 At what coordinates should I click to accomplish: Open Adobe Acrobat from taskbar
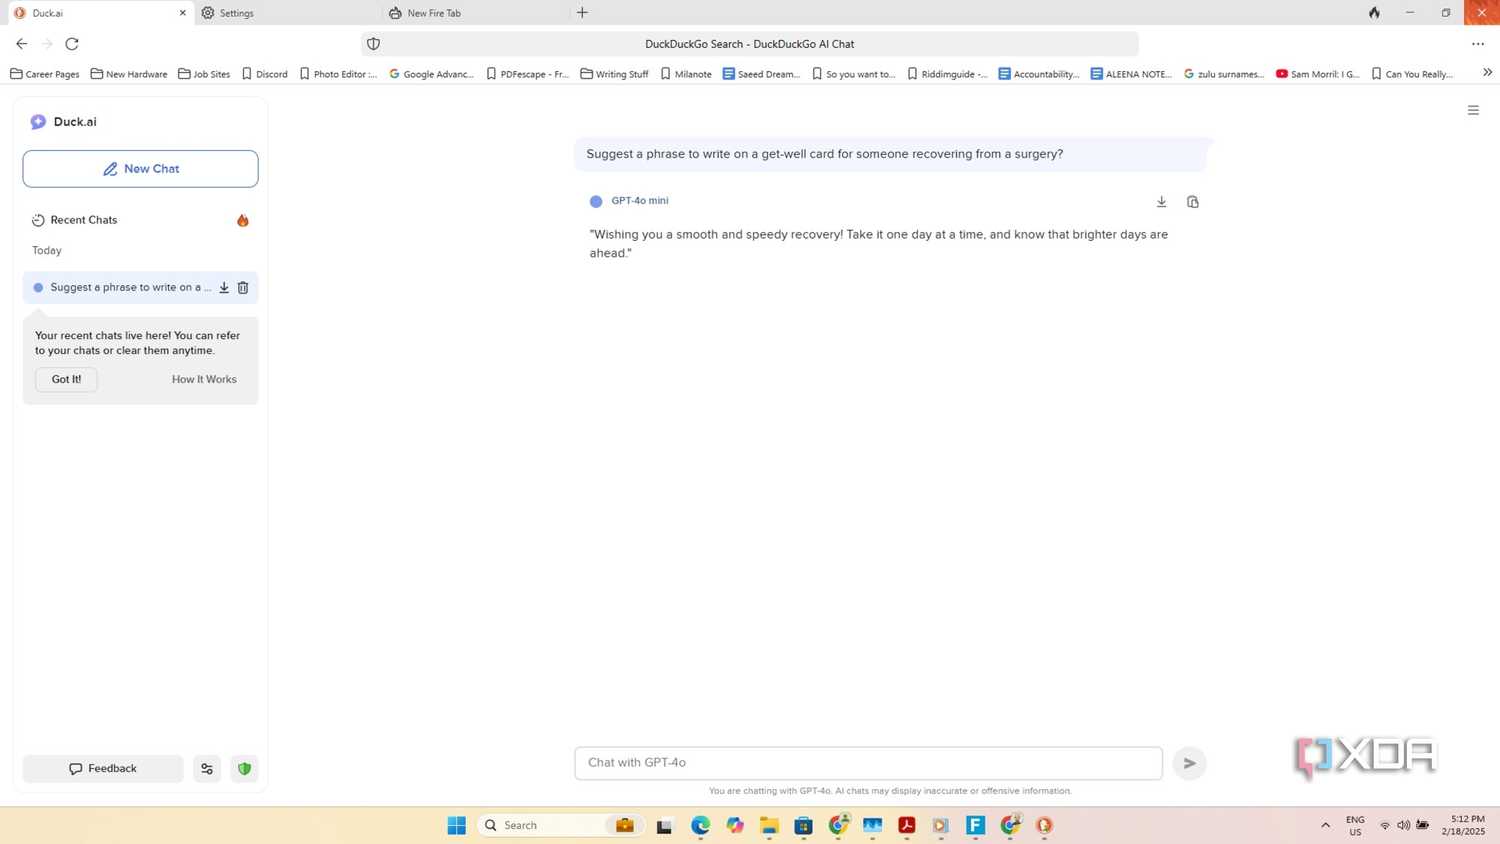[907, 825]
